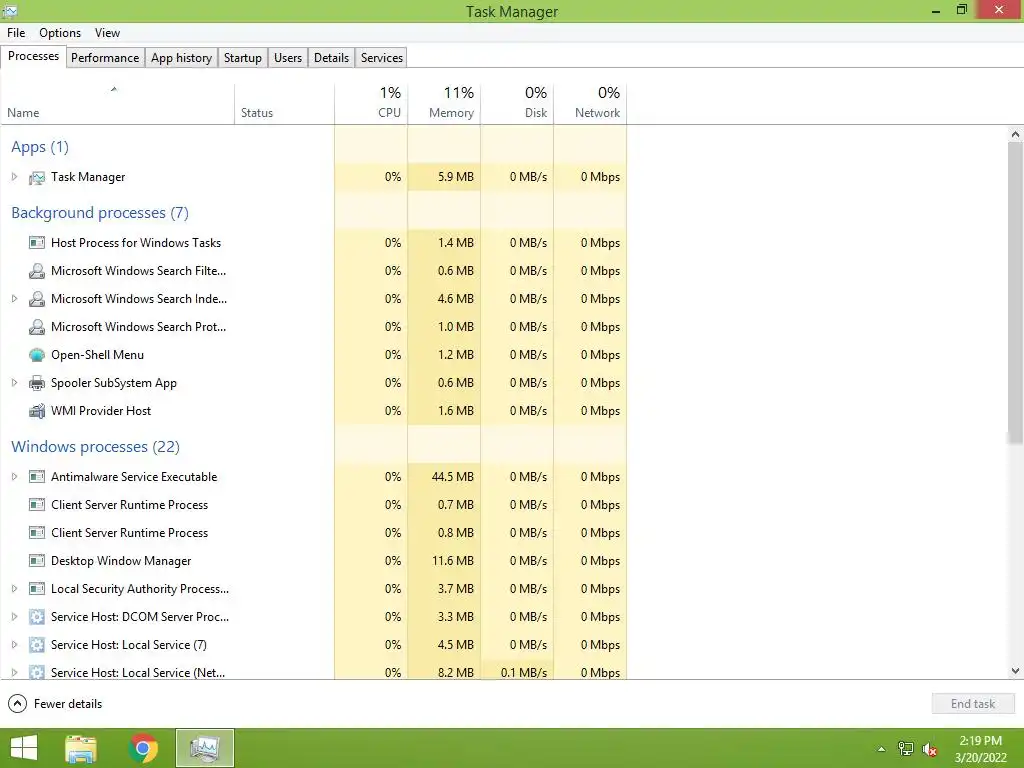Expand Service Host: Local Service (7) row
This screenshot has width=1024, height=768.
coord(14,645)
